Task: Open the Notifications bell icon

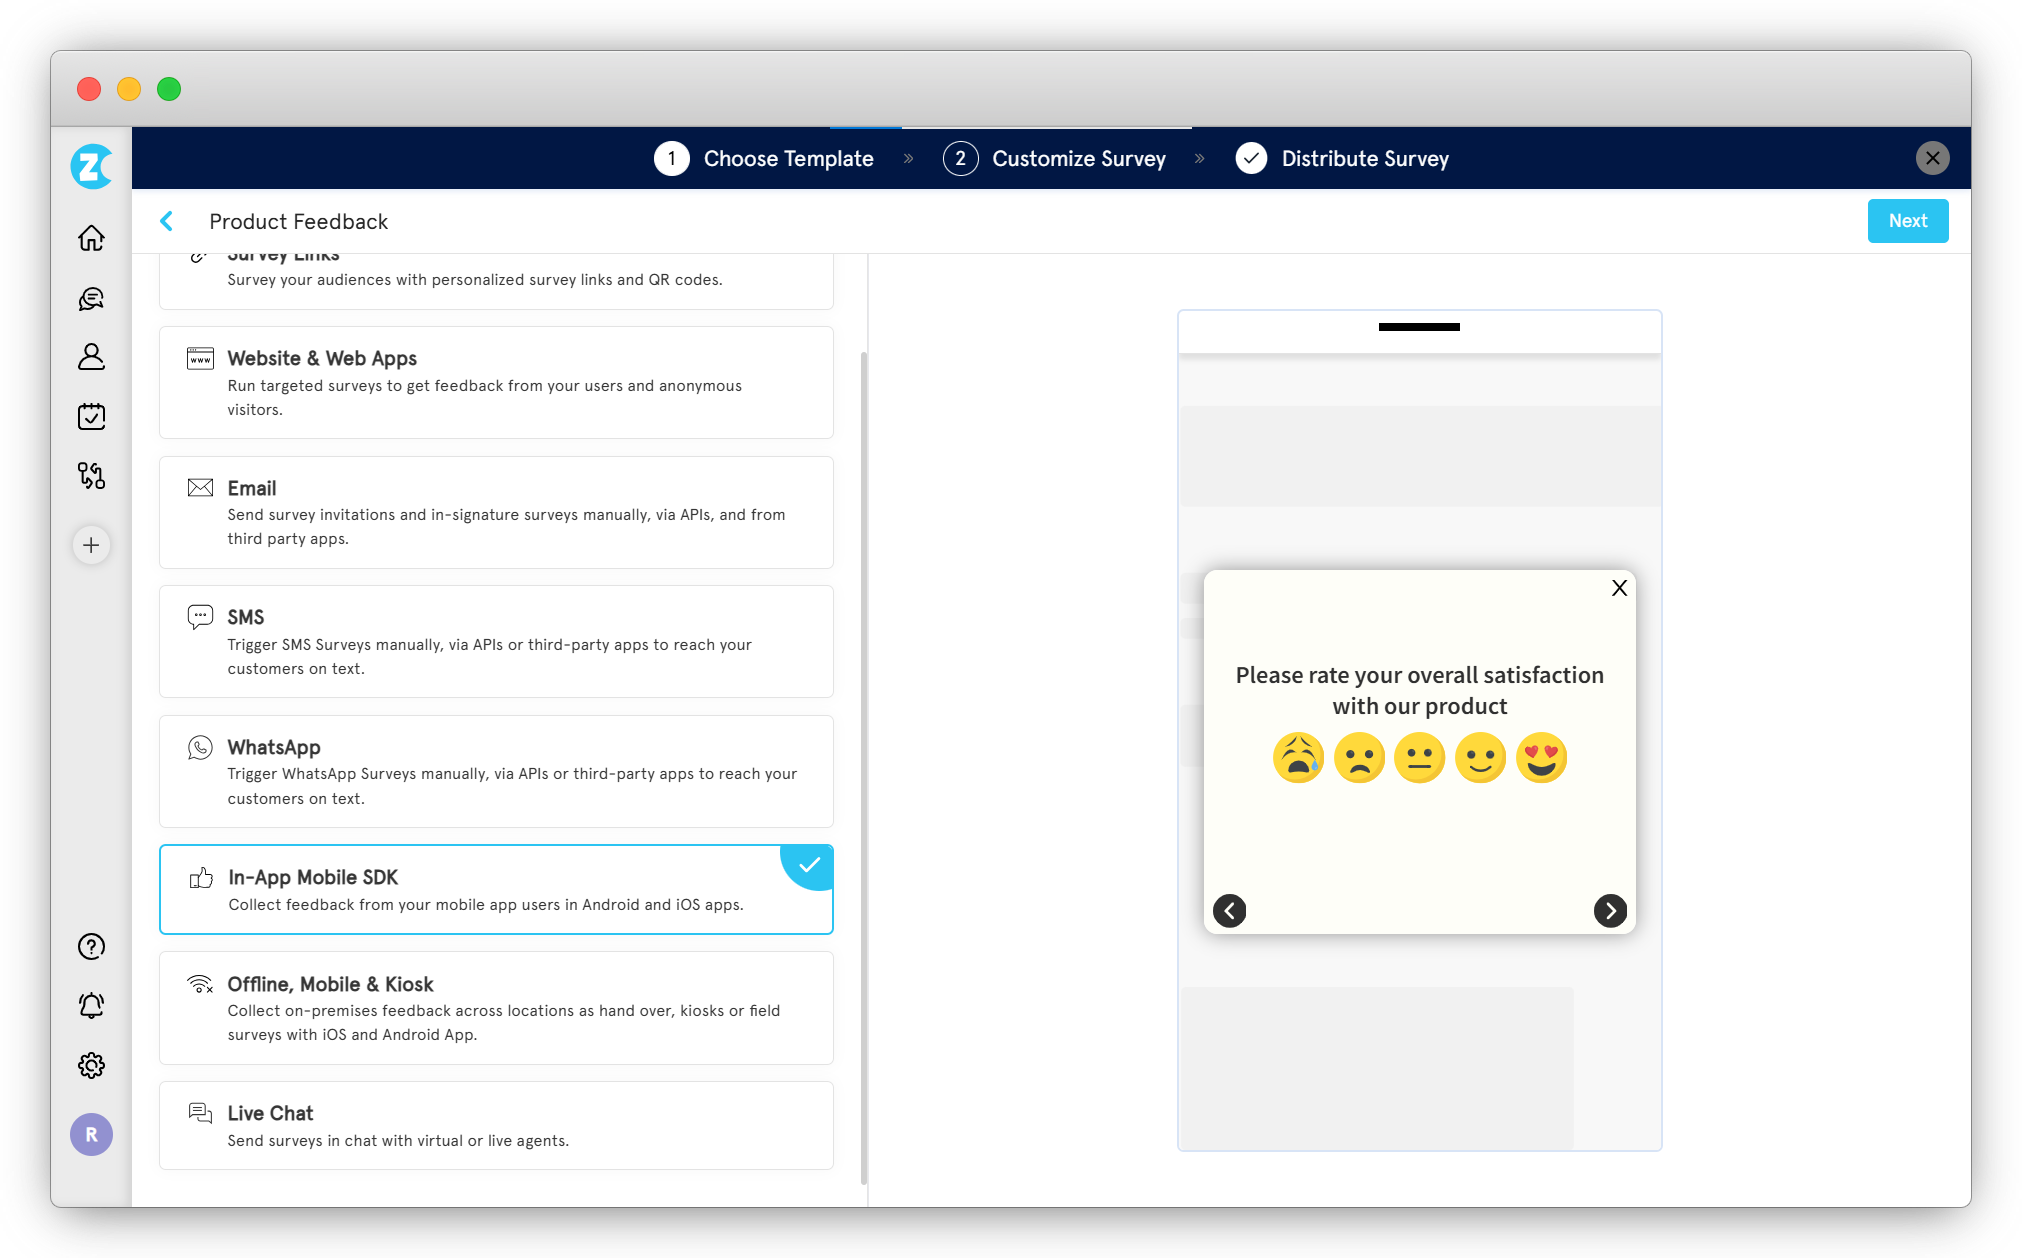Action: click(x=91, y=1005)
